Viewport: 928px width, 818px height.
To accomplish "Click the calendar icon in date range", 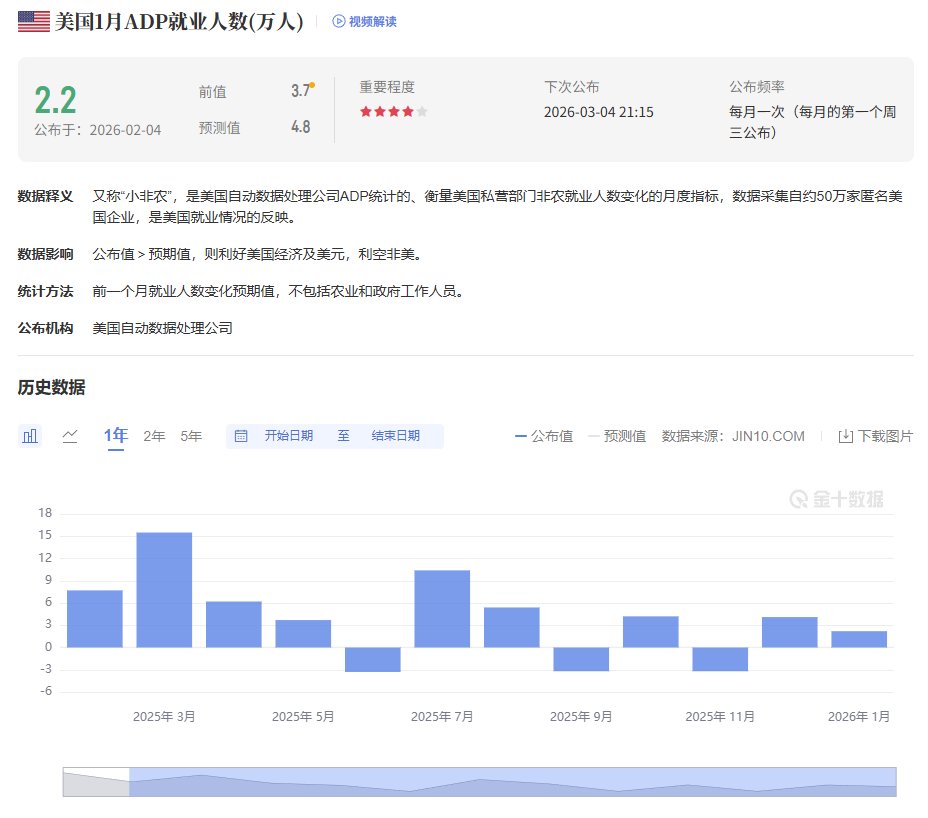I will coord(241,436).
